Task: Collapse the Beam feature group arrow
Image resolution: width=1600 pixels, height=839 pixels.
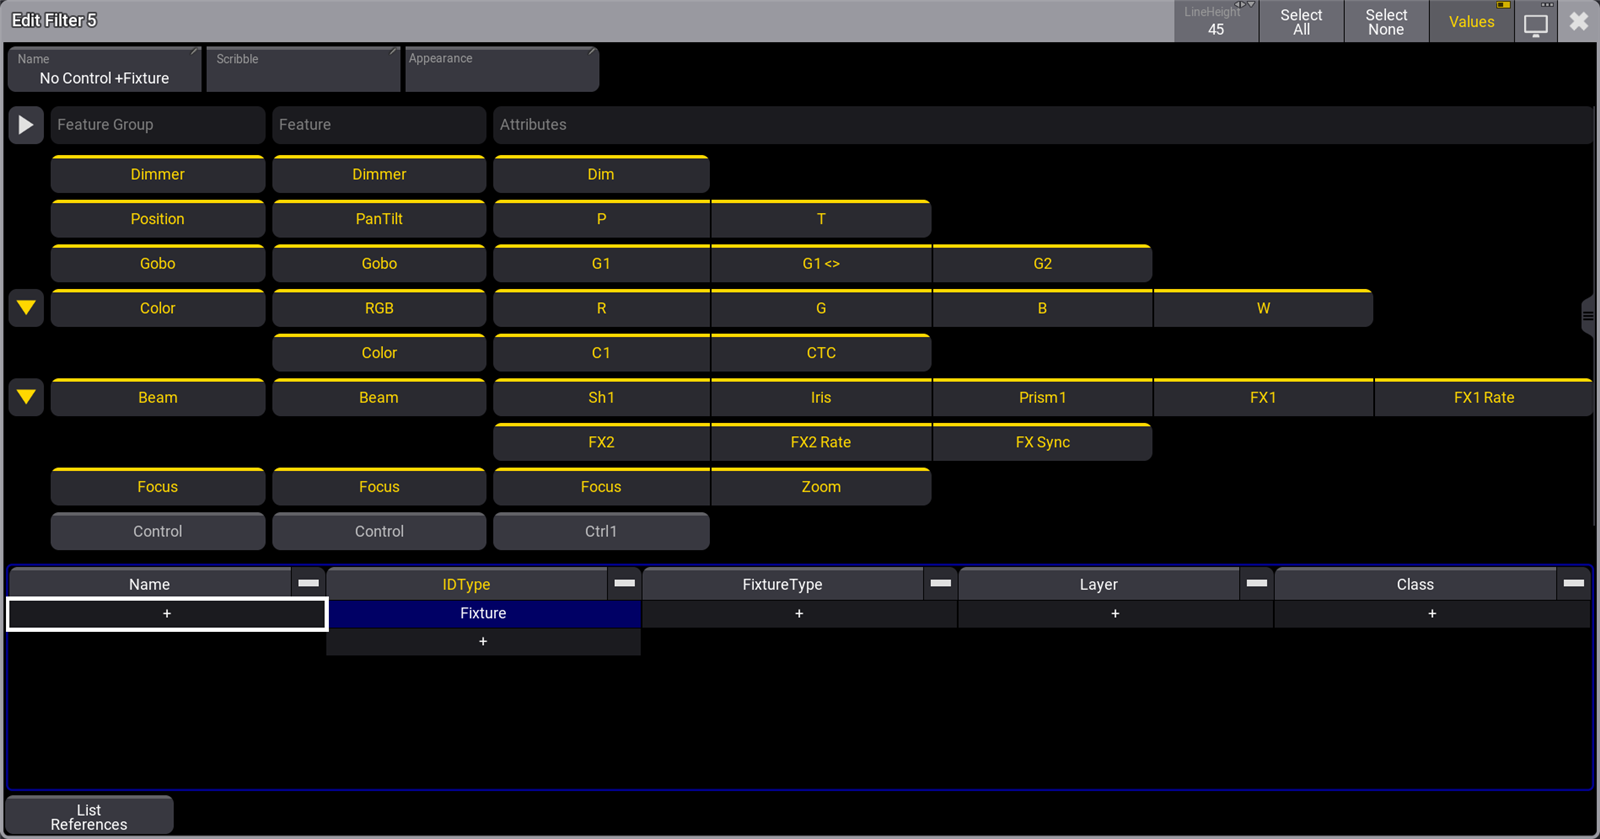Action: coord(26,397)
